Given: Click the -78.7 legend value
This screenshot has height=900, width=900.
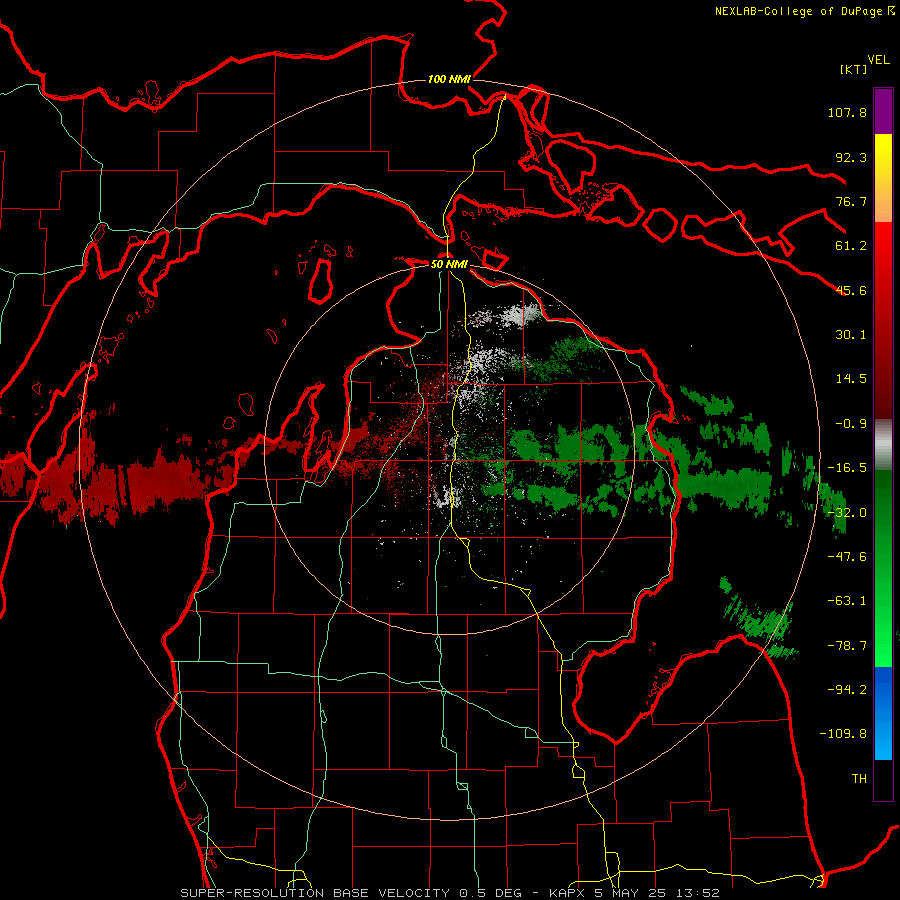Looking at the screenshot, I should (x=847, y=646).
